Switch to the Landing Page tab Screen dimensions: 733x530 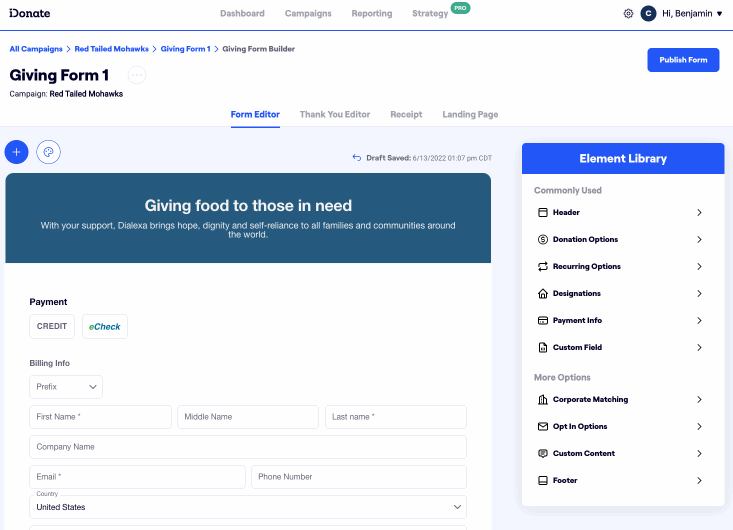pos(470,115)
